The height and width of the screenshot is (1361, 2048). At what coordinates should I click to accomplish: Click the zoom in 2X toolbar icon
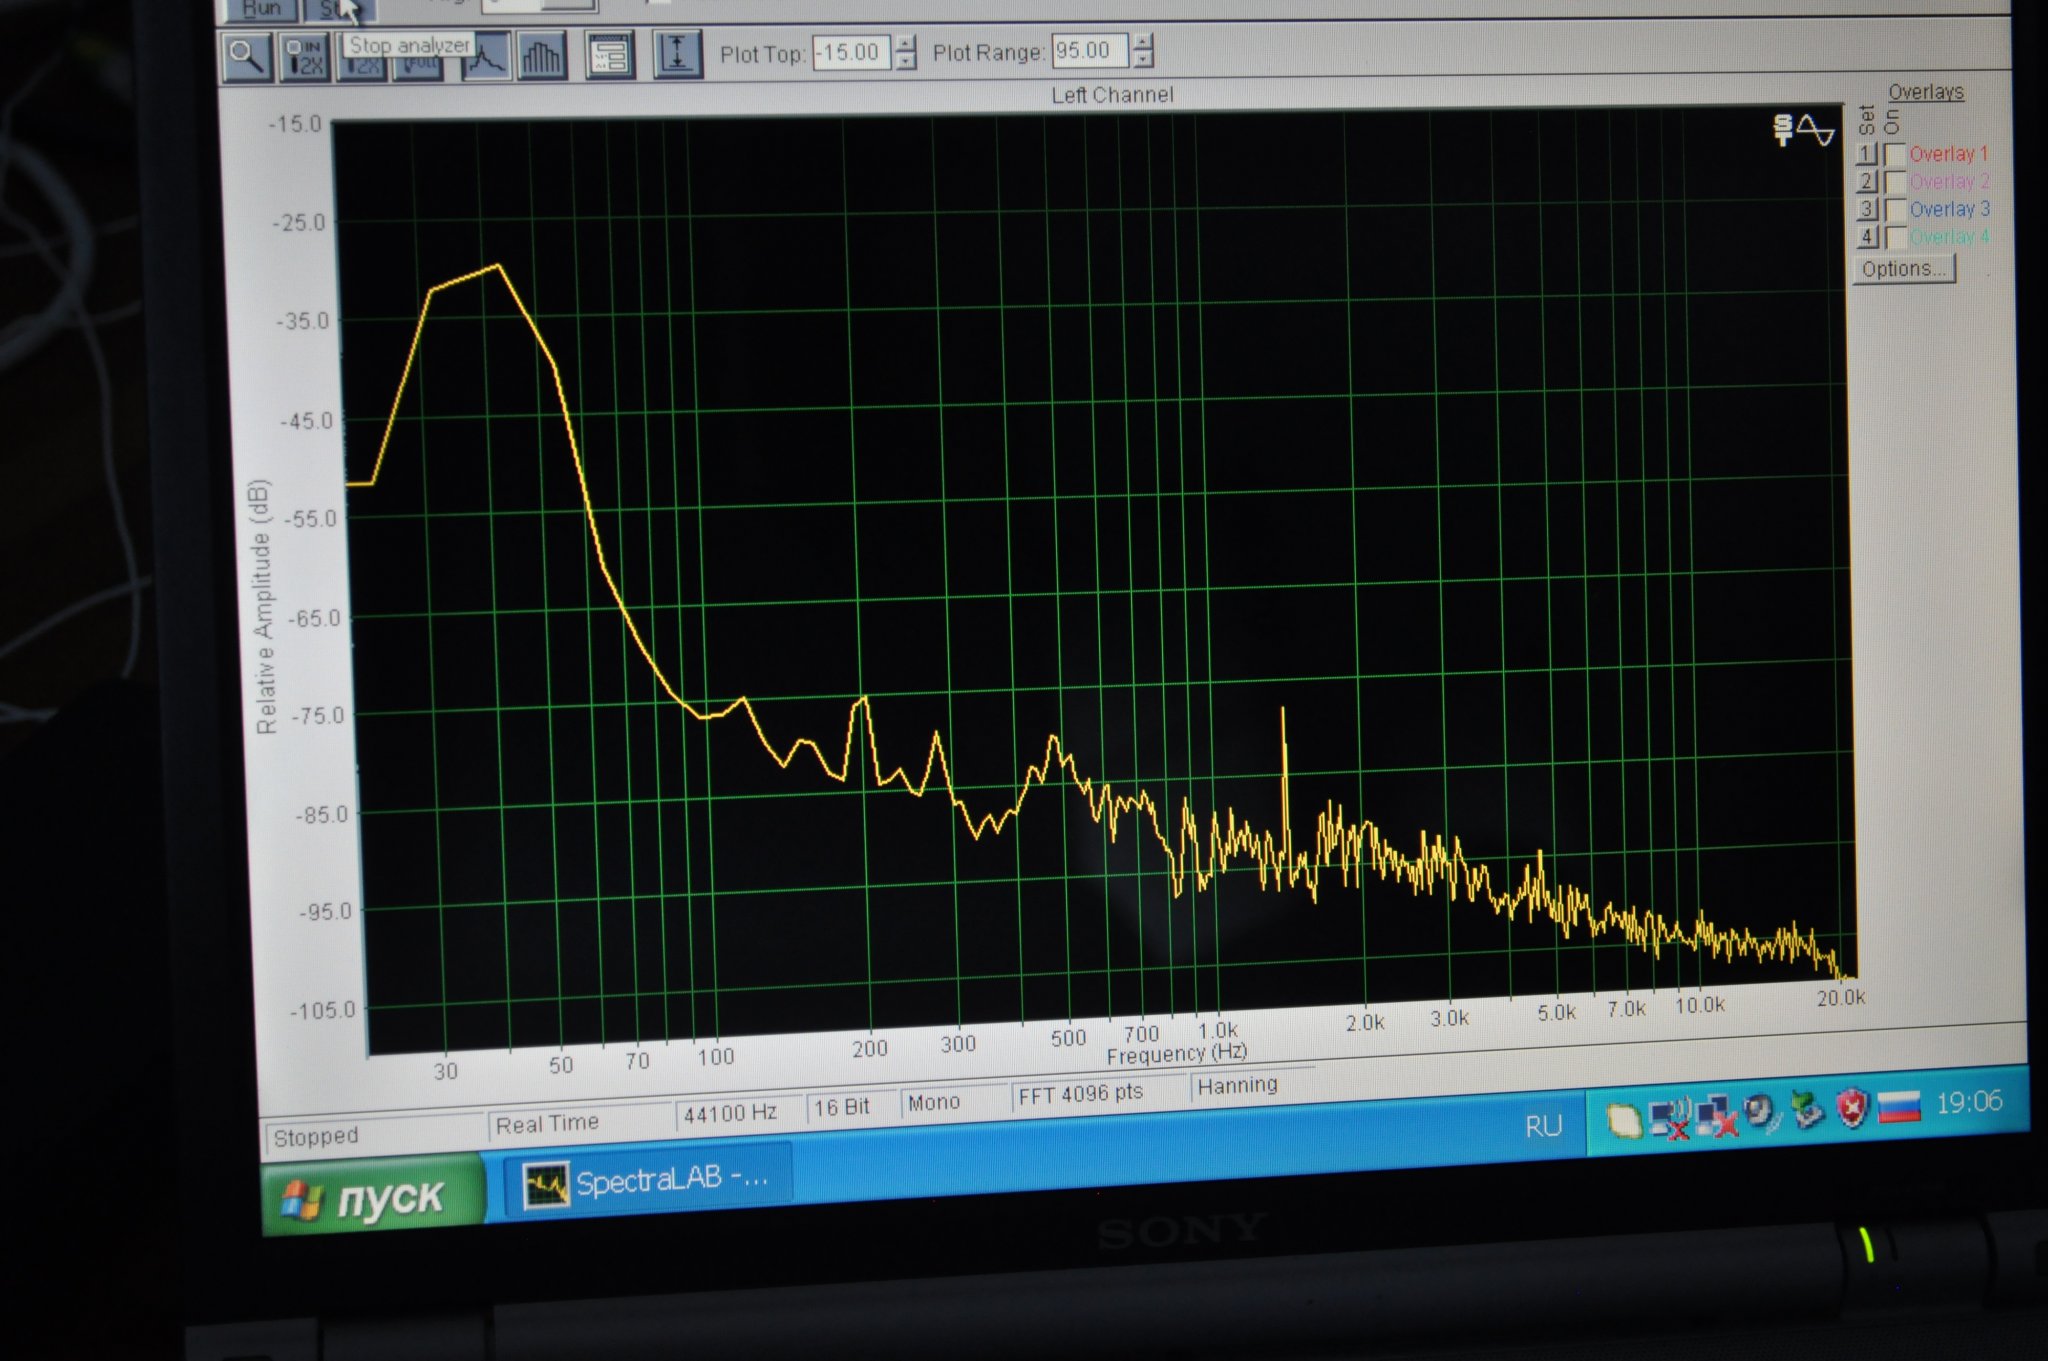pyautogui.click(x=304, y=57)
